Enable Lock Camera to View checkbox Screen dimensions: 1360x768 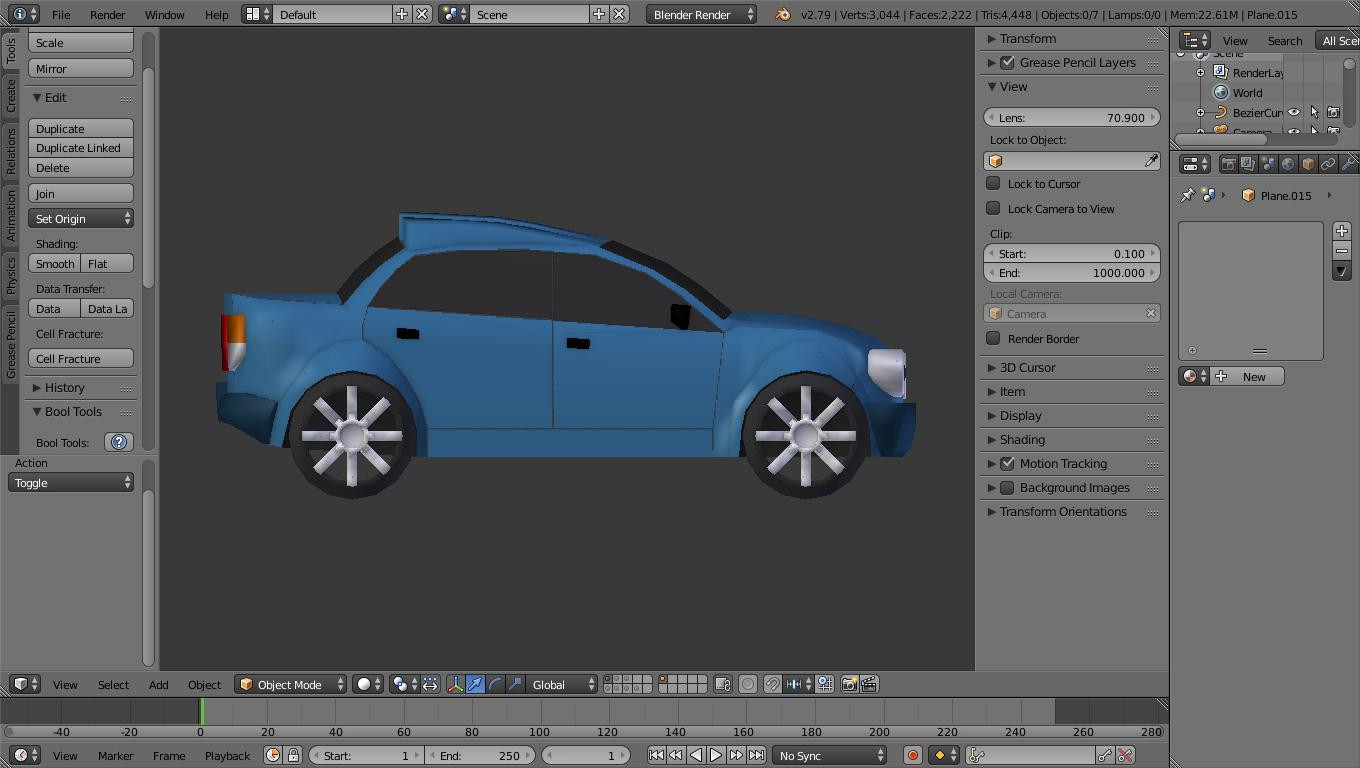tap(993, 208)
